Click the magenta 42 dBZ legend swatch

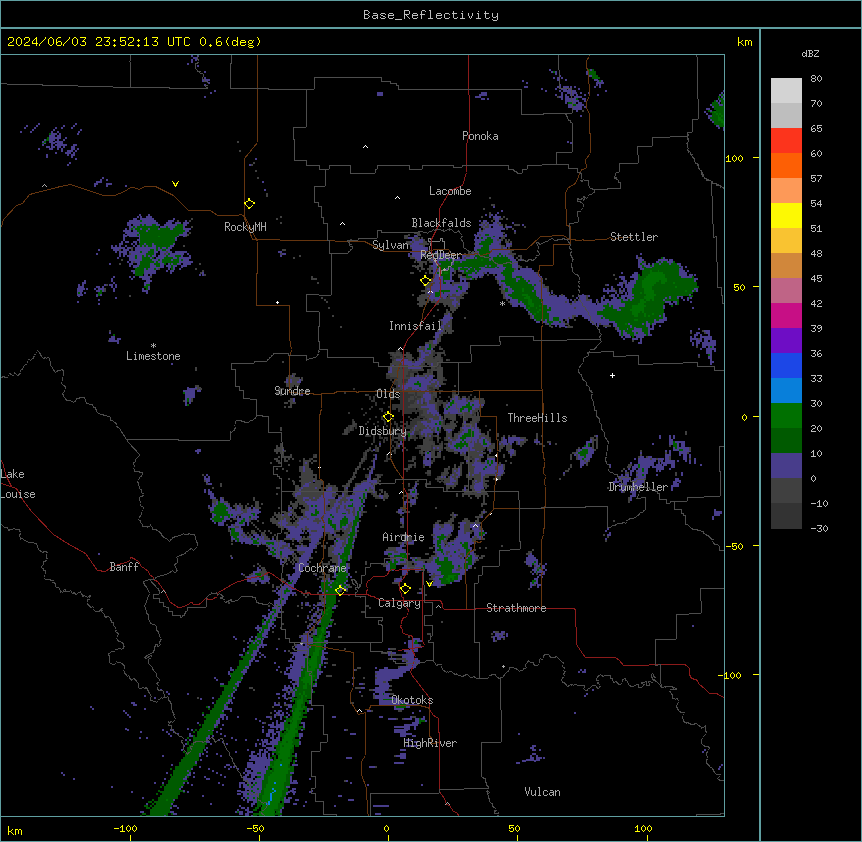tap(786, 315)
